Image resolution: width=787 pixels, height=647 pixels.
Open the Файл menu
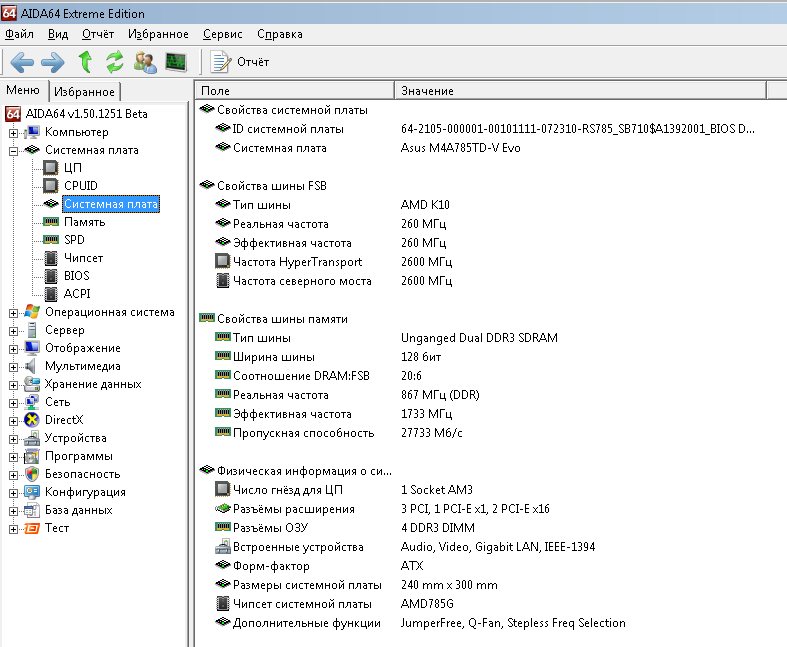point(19,34)
